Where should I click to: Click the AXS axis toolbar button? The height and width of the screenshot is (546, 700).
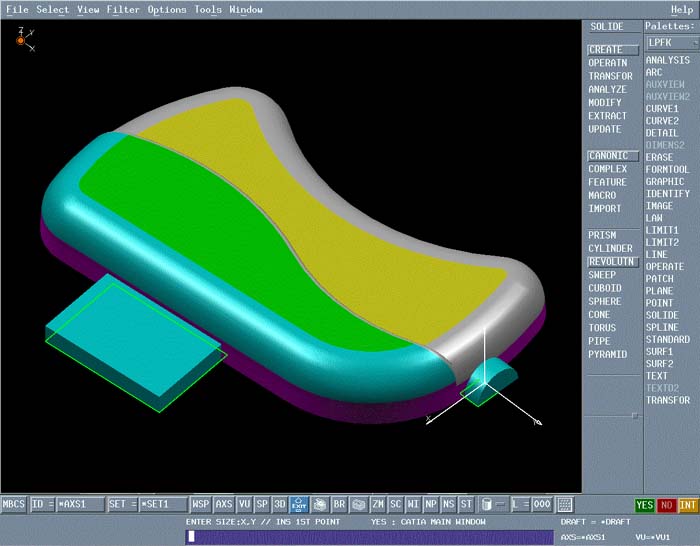pyautogui.click(x=224, y=505)
